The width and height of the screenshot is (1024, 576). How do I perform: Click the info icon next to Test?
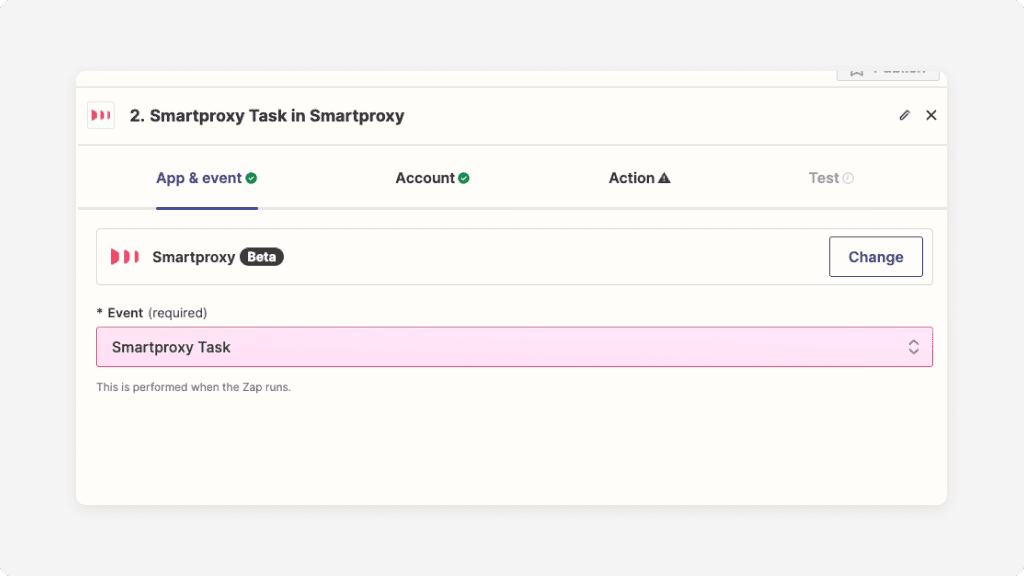(848, 178)
